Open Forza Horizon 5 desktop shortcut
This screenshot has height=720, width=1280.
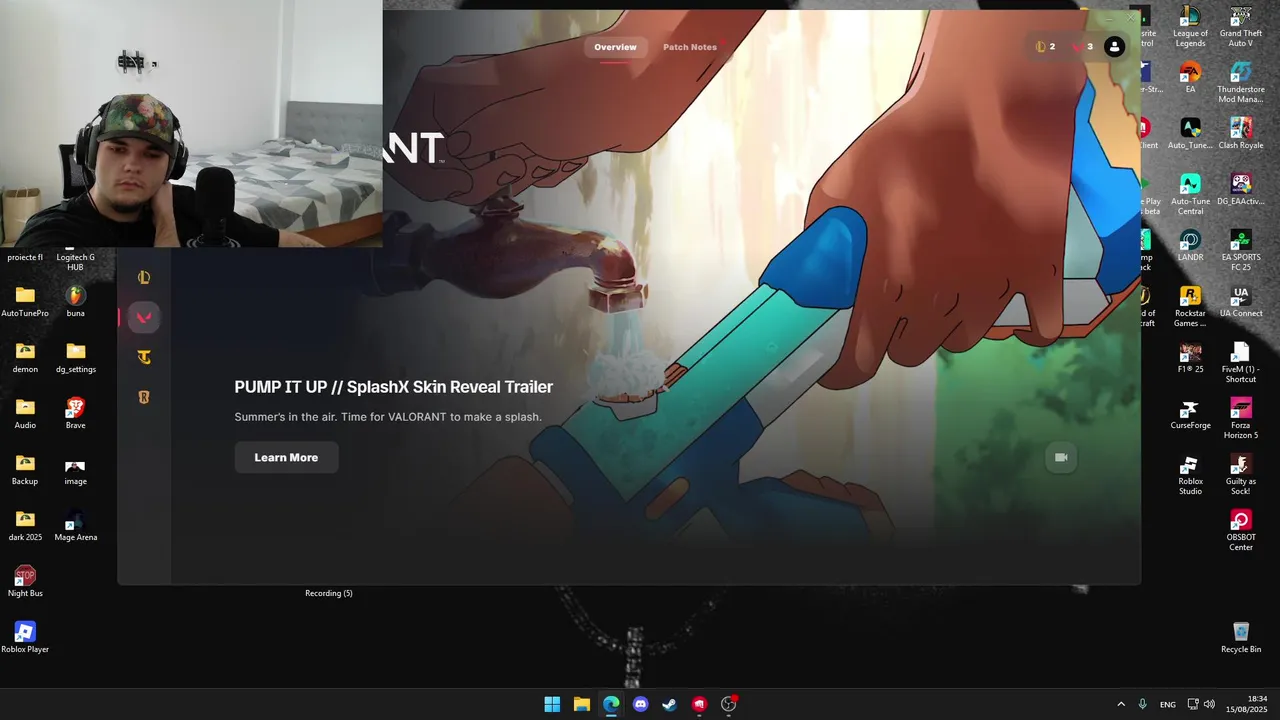point(1241,419)
